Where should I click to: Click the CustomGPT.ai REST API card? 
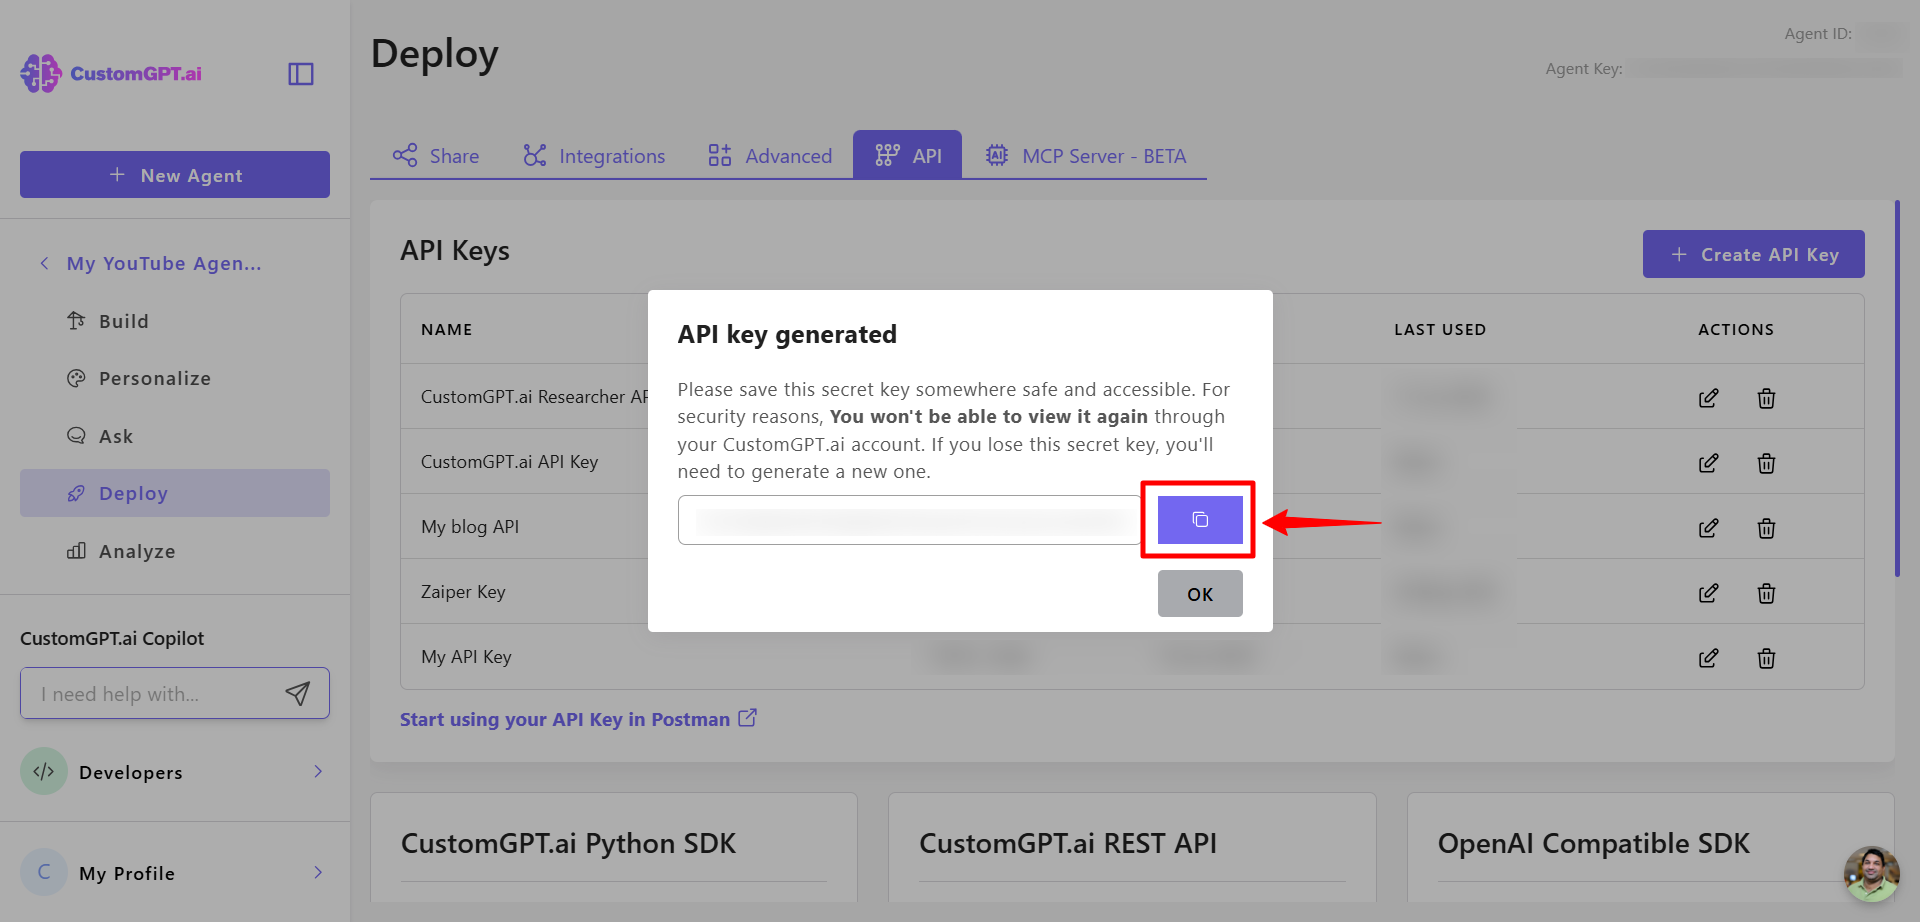click(x=1132, y=848)
